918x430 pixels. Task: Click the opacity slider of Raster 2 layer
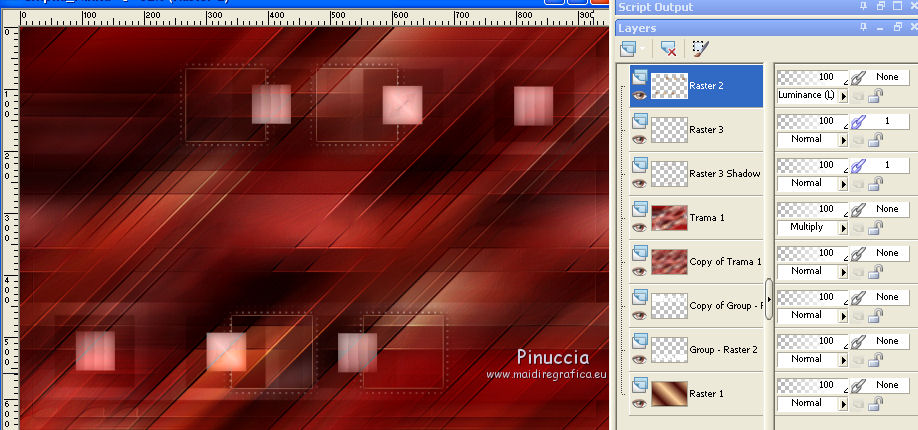point(813,77)
